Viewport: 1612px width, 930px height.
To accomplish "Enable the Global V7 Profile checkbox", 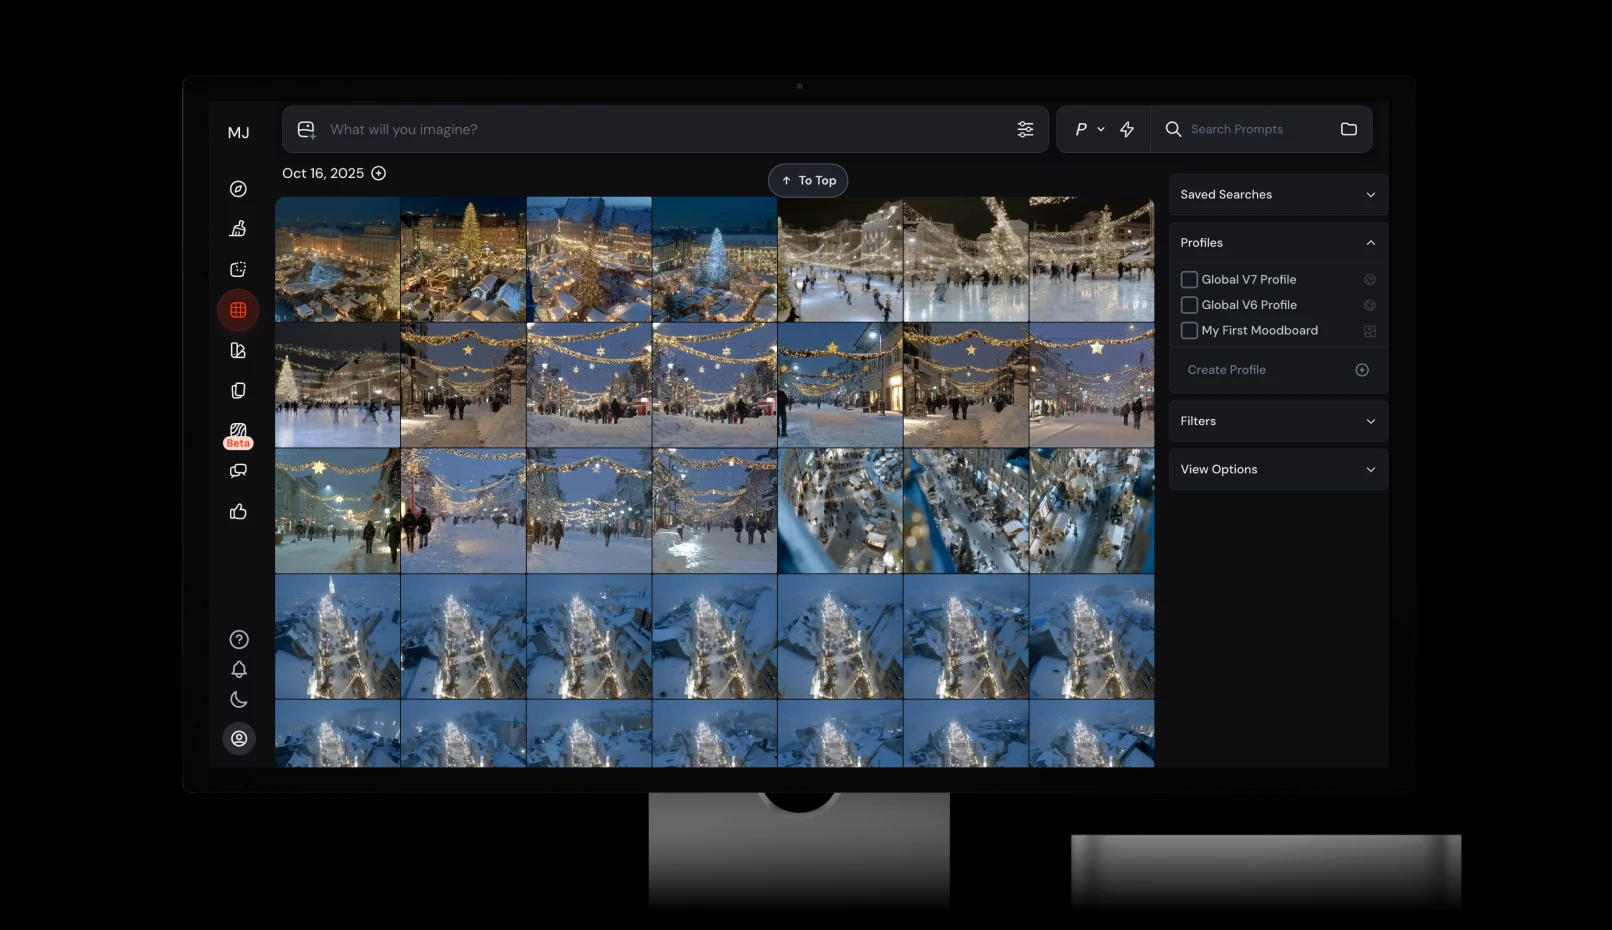I will pyautogui.click(x=1189, y=280).
